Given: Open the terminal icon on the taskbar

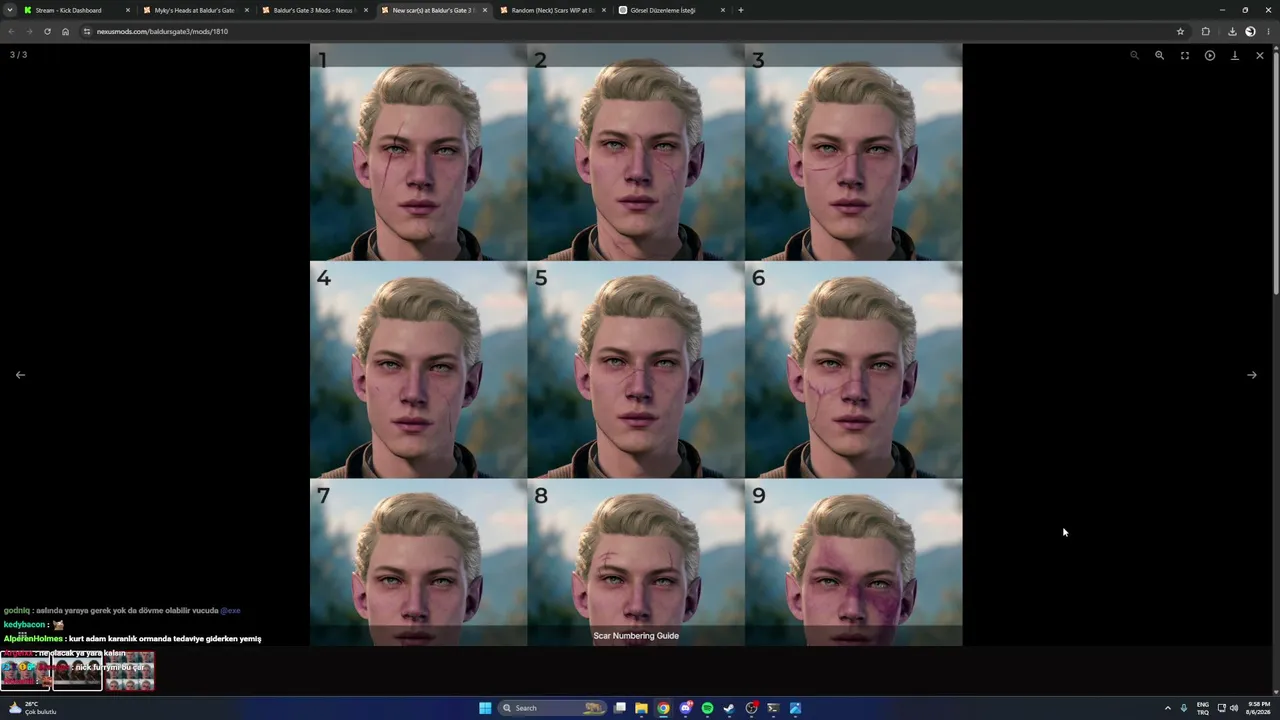Looking at the screenshot, I should coord(773,708).
